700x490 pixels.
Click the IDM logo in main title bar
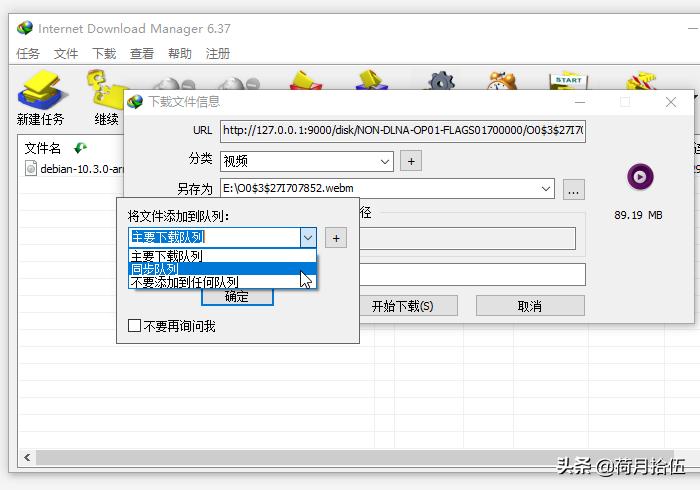click(25, 28)
